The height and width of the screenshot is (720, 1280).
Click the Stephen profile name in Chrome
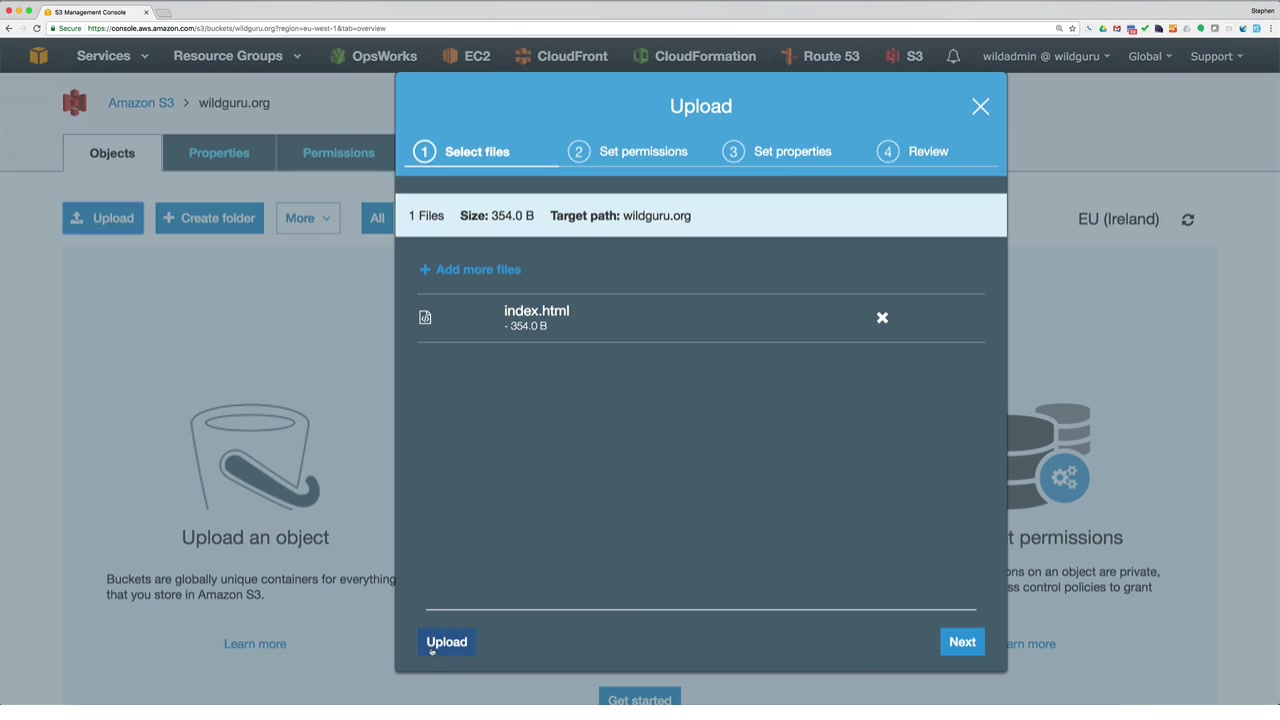point(1262,11)
